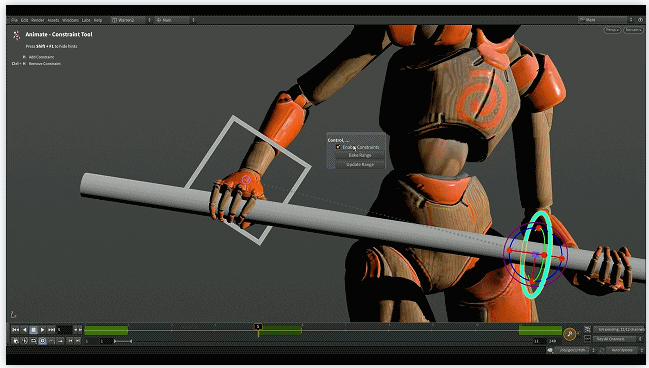Jump to previous keyframe
This screenshot has width=649, height=368.
70,341
